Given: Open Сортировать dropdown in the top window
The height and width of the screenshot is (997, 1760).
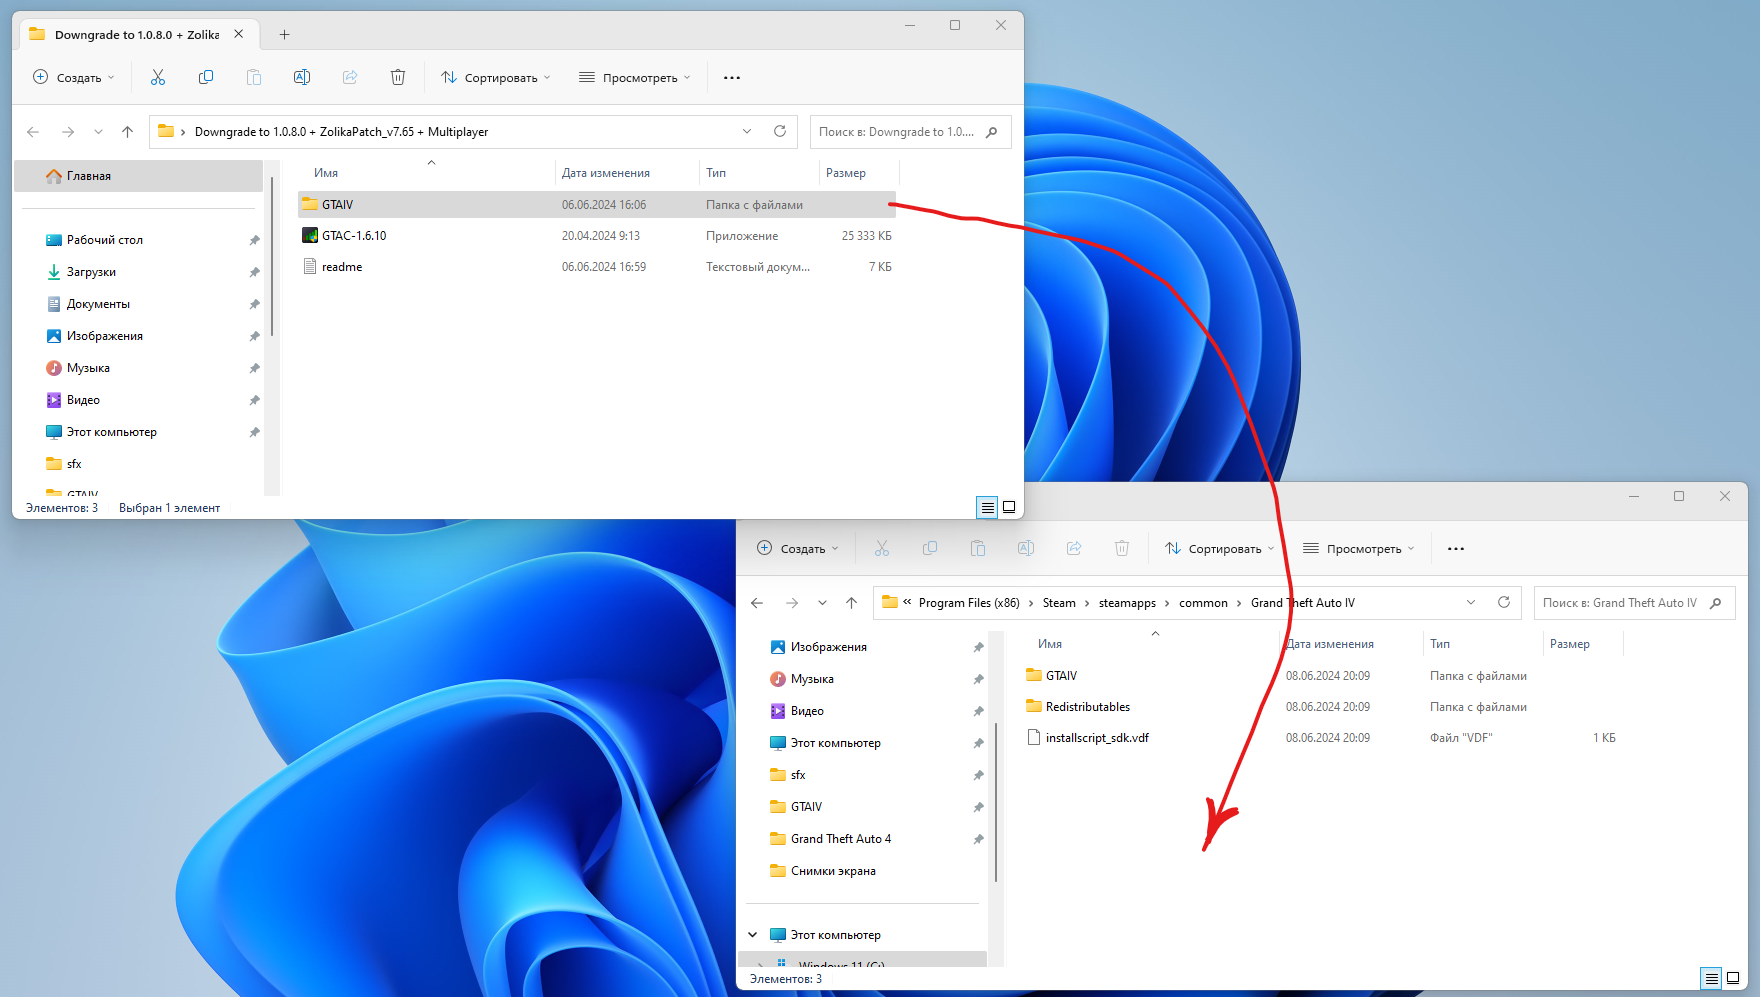Looking at the screenshot, I should coord(496,77).
